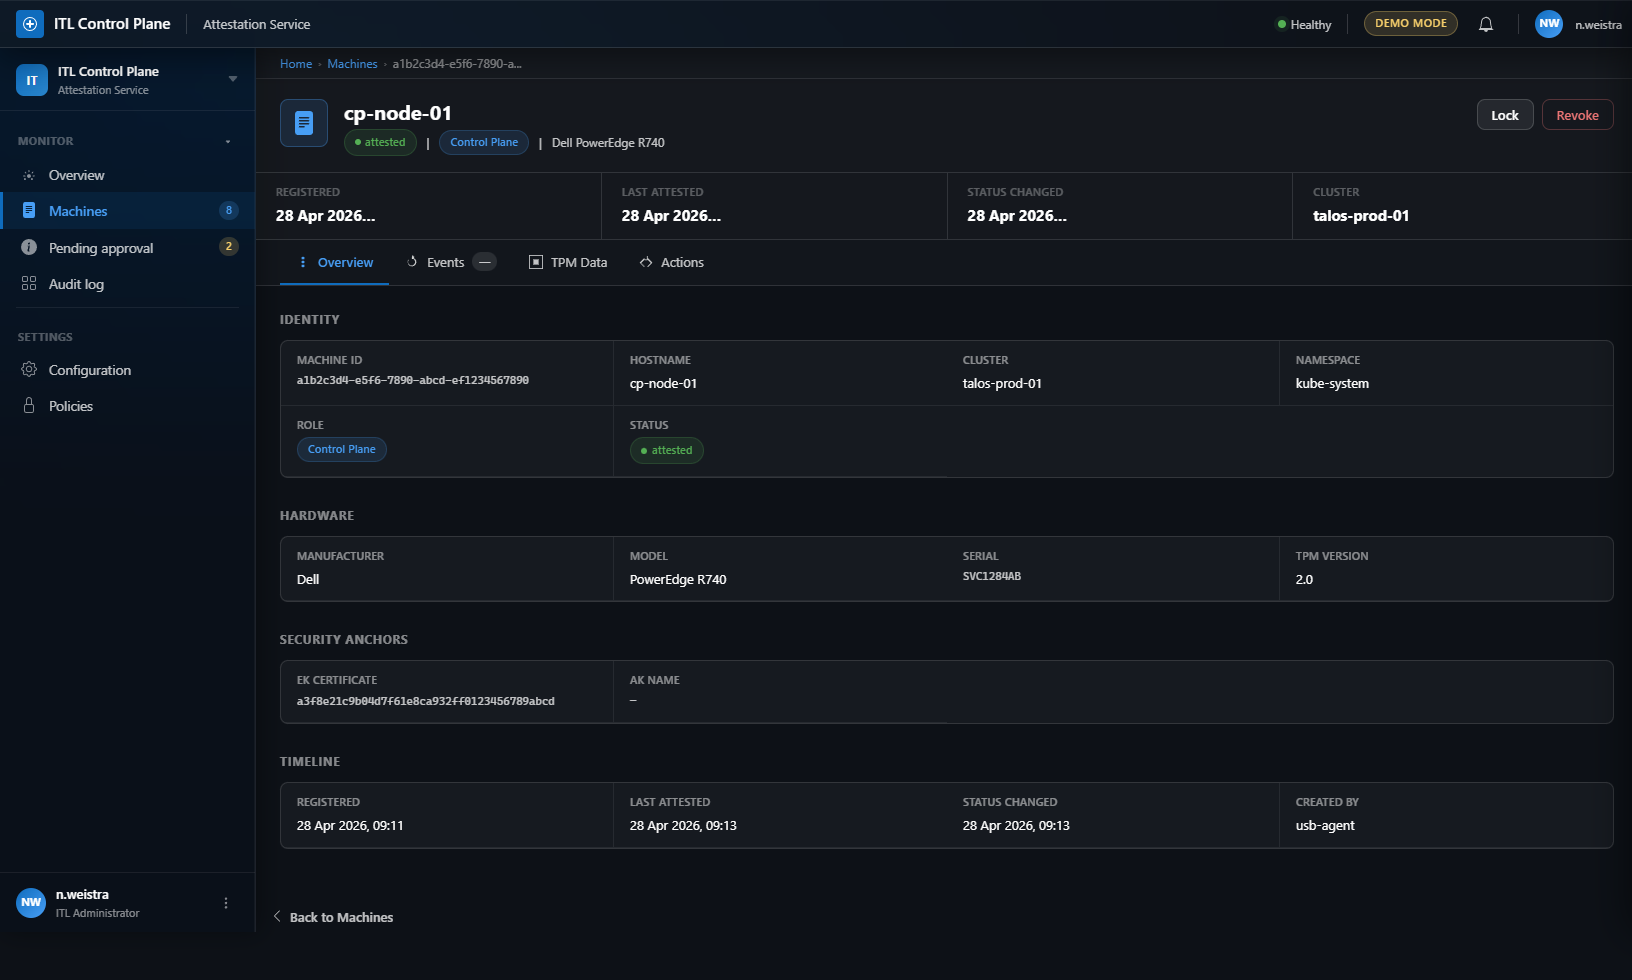Screen dimensions: 1632x980
Task: Click the Healthy status indicator
Action: pos(1304,24)
